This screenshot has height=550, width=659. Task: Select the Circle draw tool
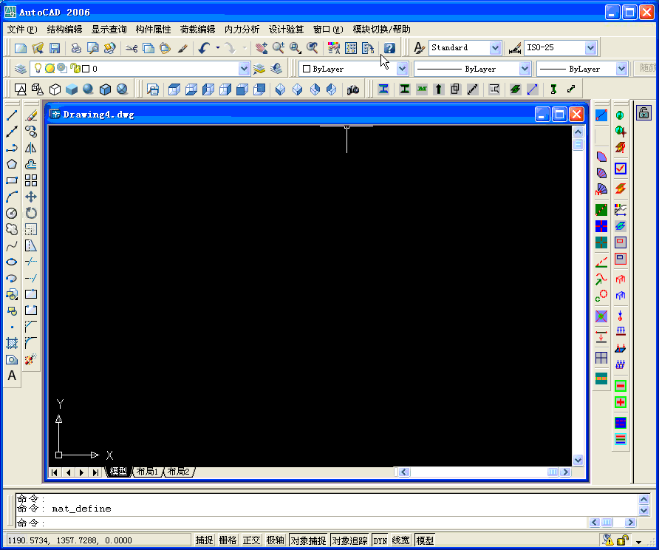12,213
